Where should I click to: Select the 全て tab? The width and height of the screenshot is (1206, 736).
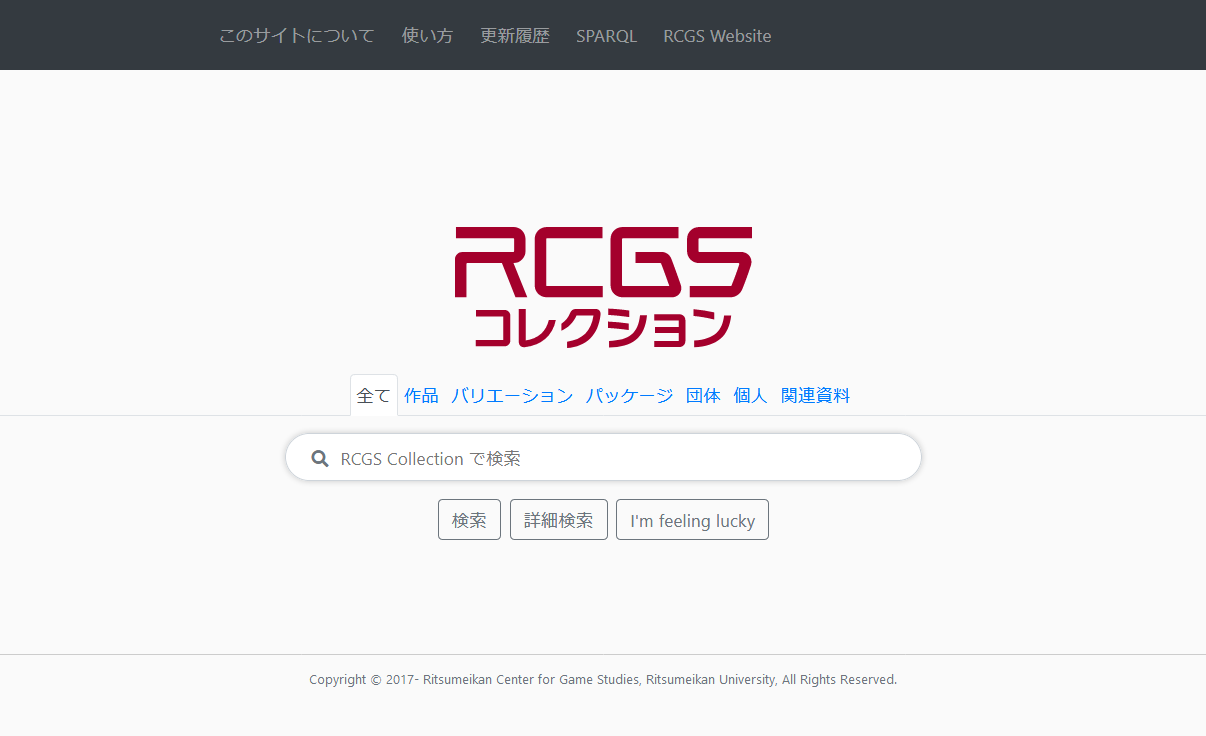374,396
